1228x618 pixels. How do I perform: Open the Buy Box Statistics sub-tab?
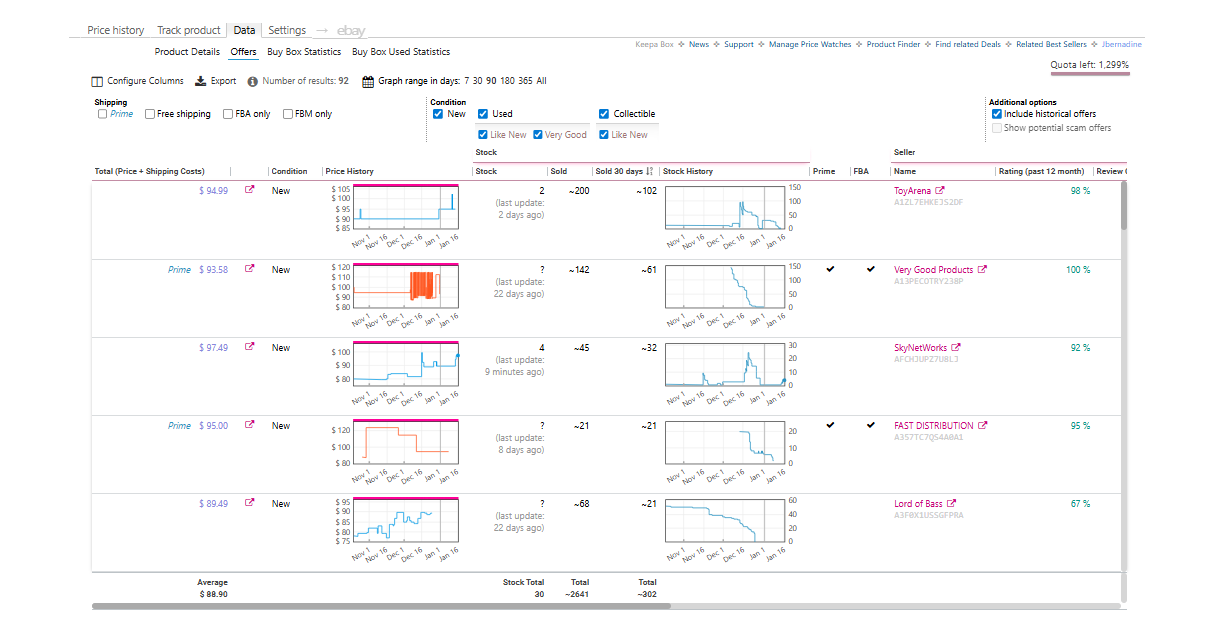tap(304, 52)
